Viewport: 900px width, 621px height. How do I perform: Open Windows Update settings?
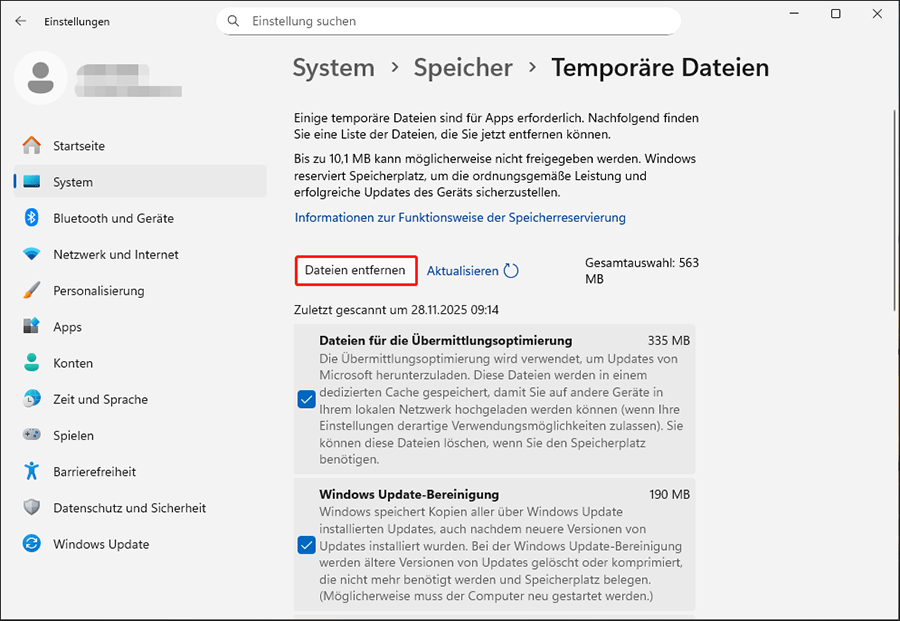click(x=100, y=543)
